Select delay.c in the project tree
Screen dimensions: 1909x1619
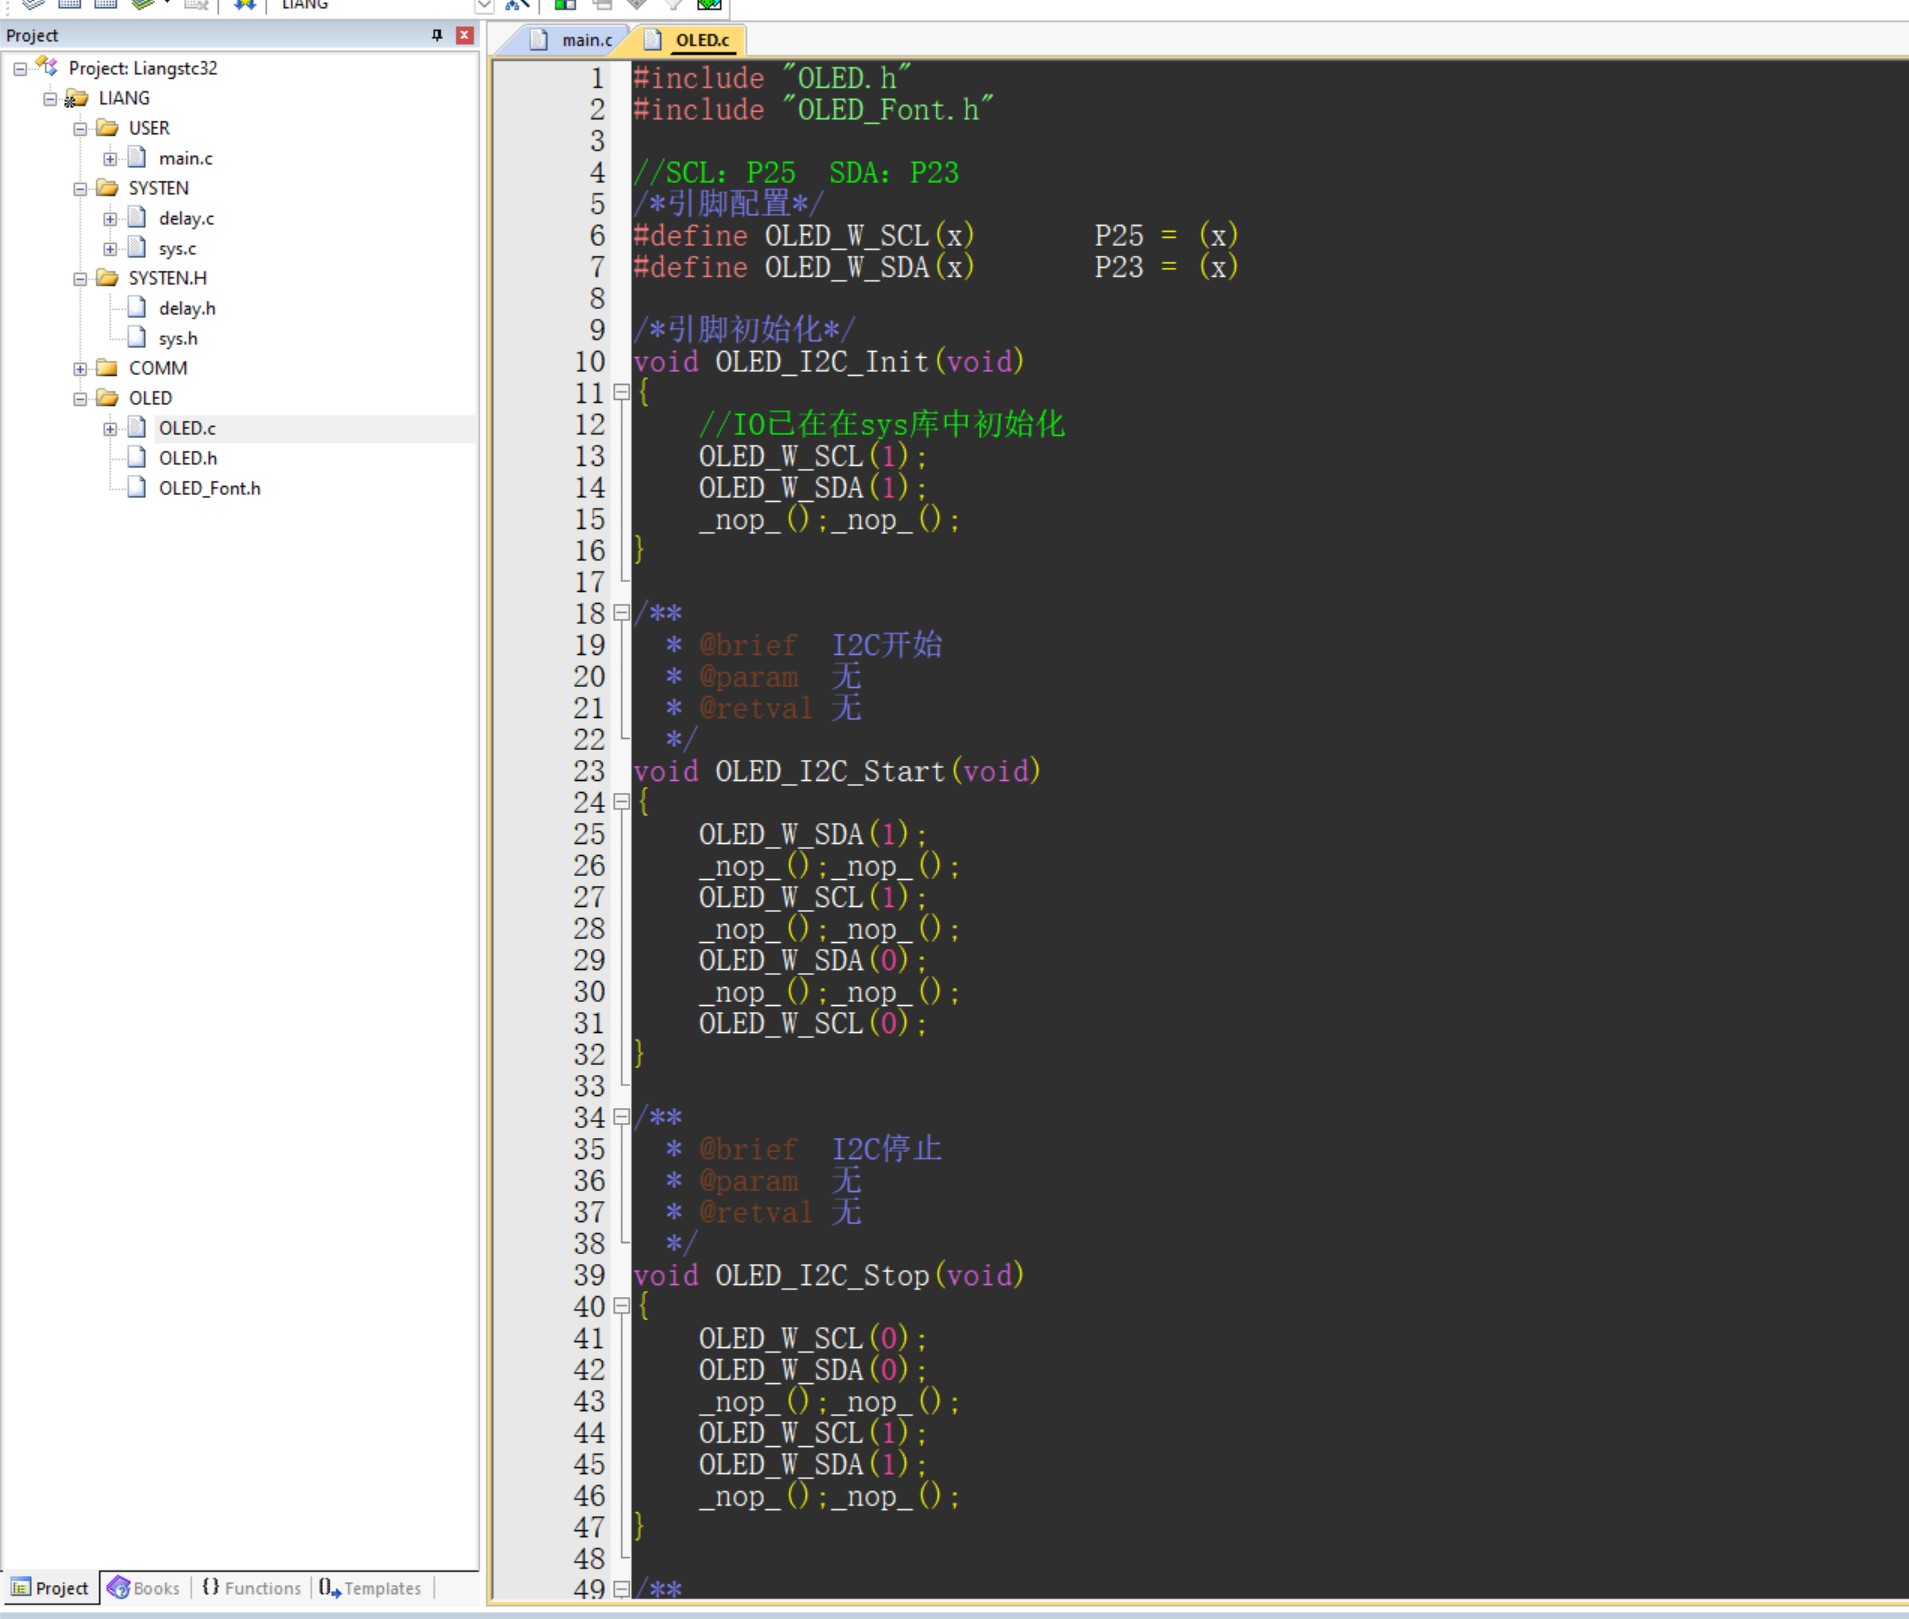(186, 218)
